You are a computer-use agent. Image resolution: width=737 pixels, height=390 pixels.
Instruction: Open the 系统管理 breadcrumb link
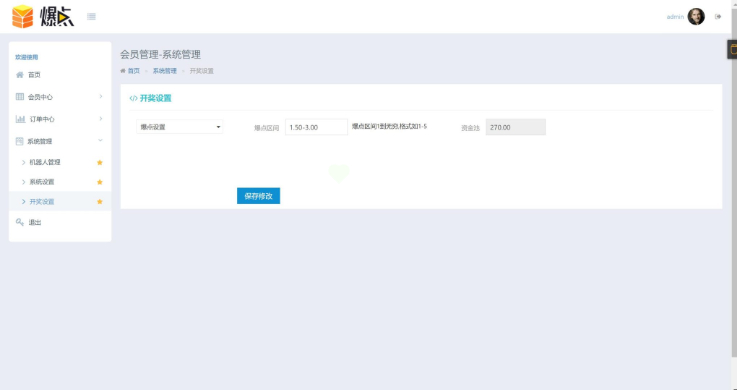pos(165,71)
